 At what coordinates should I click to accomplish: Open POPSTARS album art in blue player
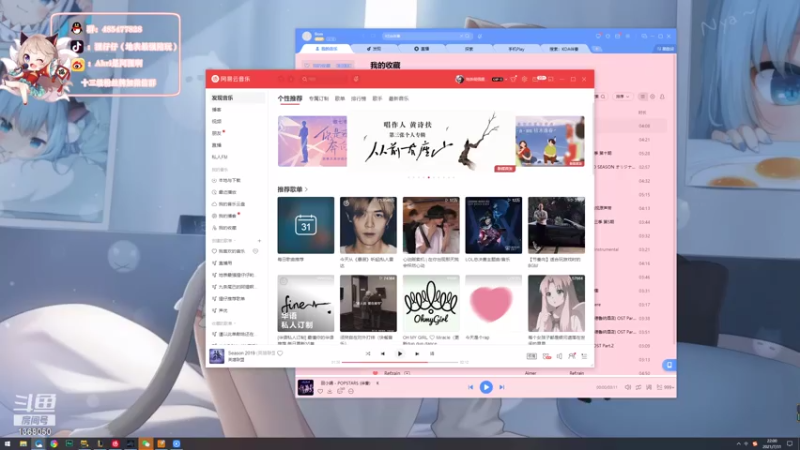[306, 387]
